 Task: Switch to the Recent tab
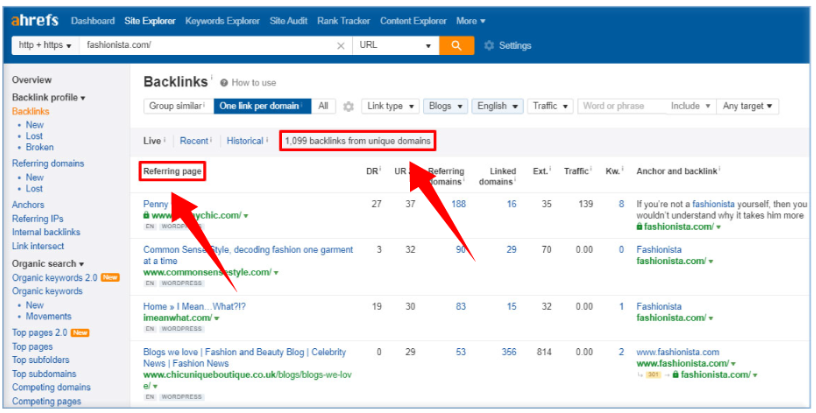tap(196, 141)
